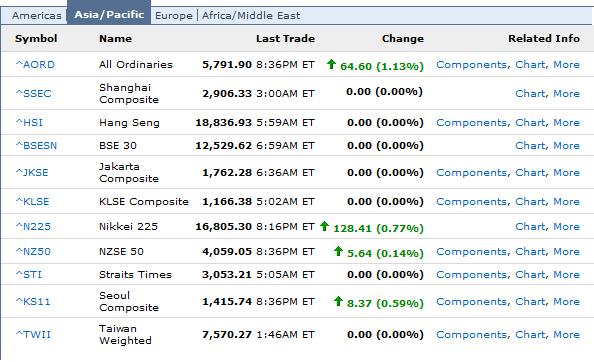
Task: Switch to the Europe tab
Action: [174, 16]
